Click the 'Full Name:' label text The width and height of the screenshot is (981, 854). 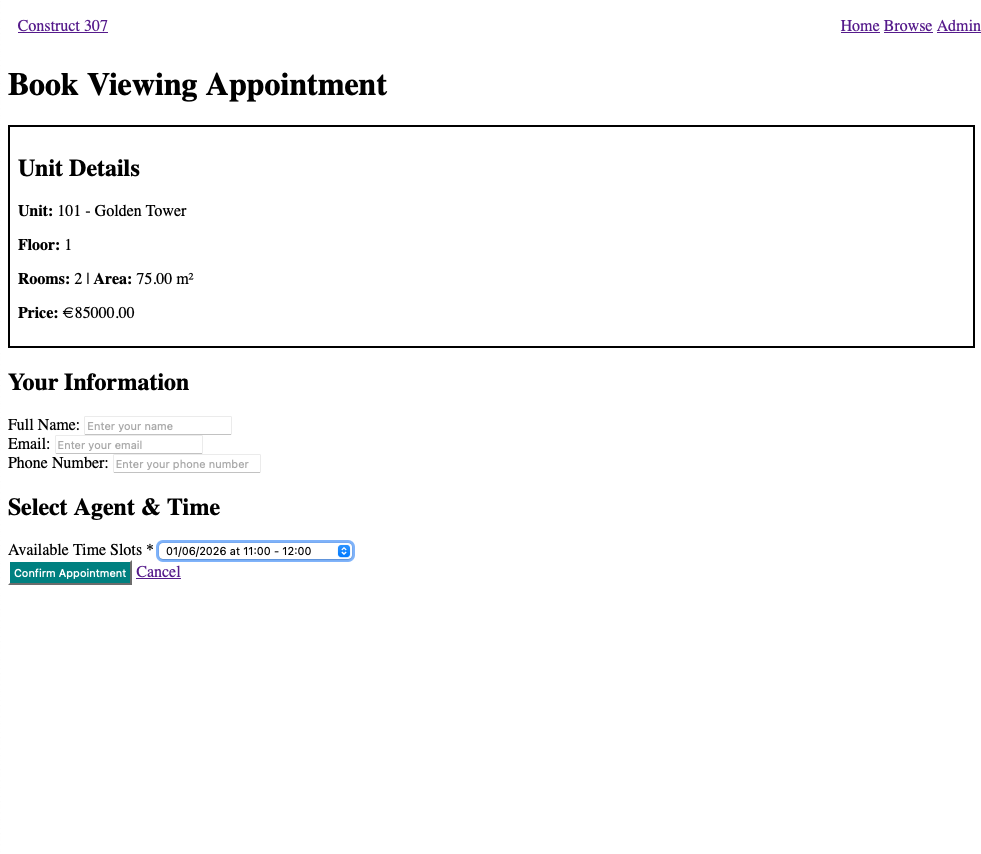pos(43,425)
